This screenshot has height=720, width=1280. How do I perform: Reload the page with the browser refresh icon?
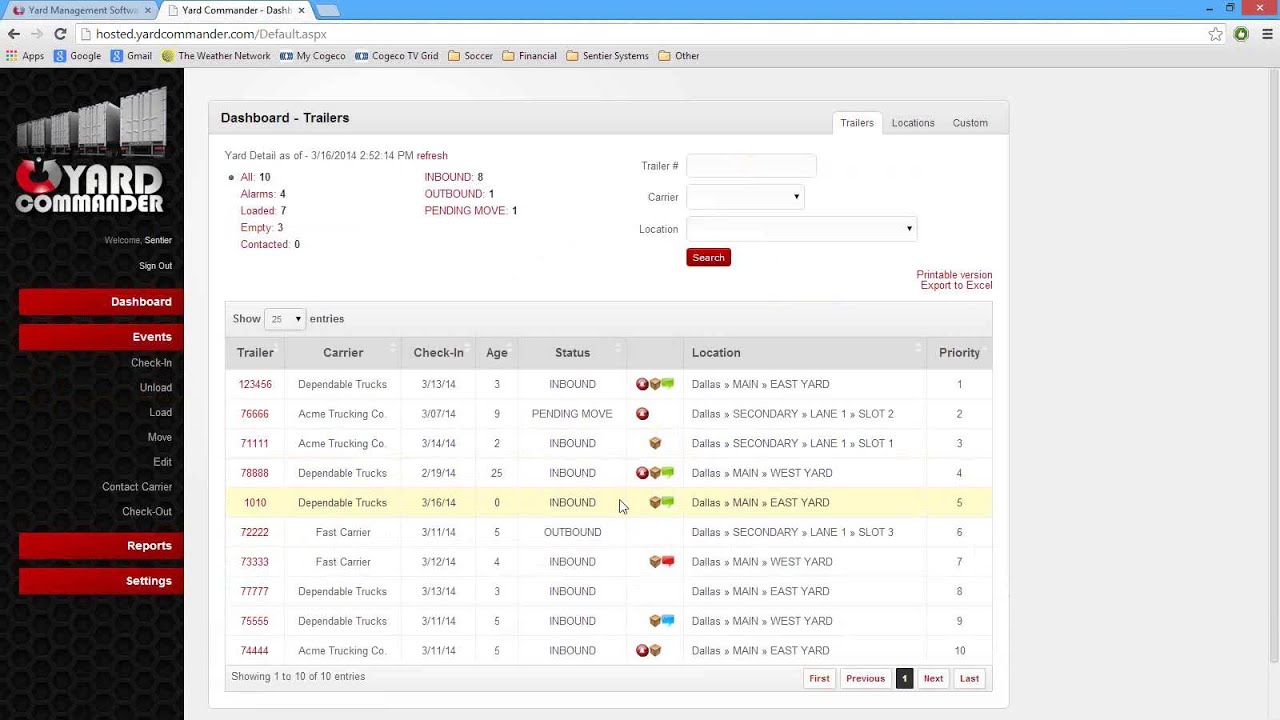click(60, 34)
